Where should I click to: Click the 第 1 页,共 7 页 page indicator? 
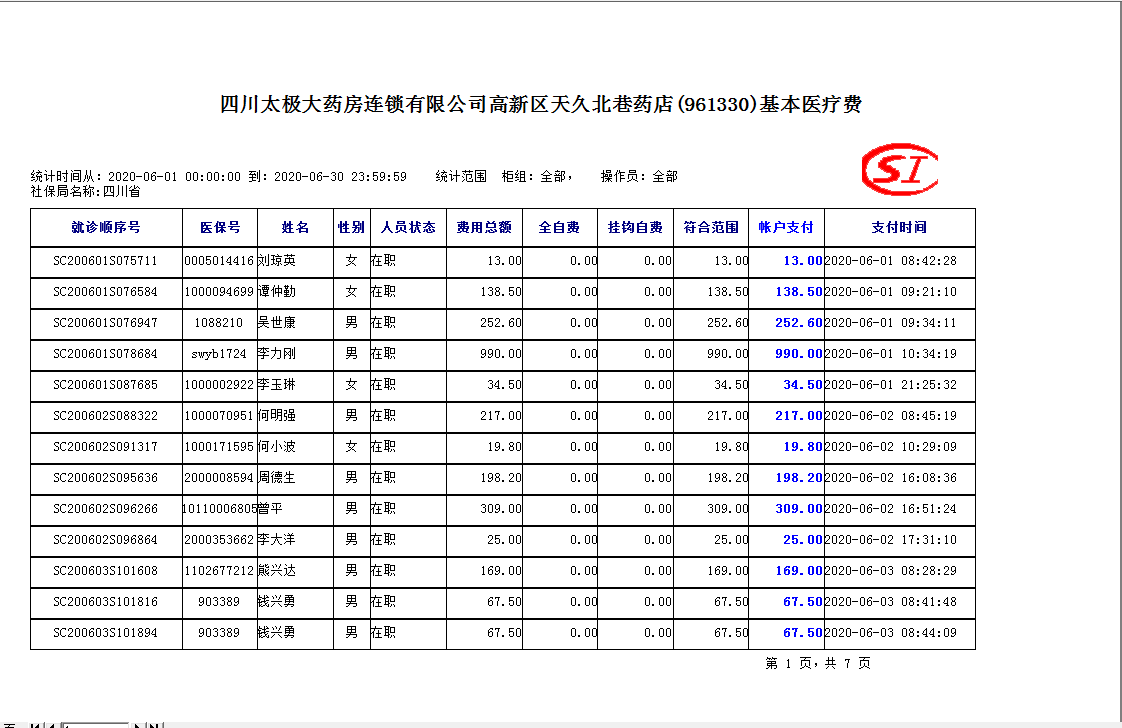coord(818,664)
